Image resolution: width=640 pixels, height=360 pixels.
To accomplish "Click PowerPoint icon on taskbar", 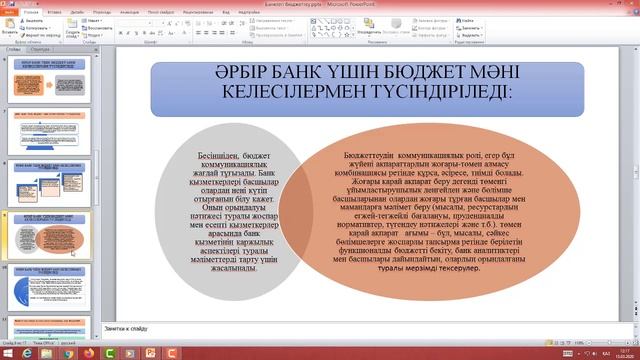I will coord(151,353).
